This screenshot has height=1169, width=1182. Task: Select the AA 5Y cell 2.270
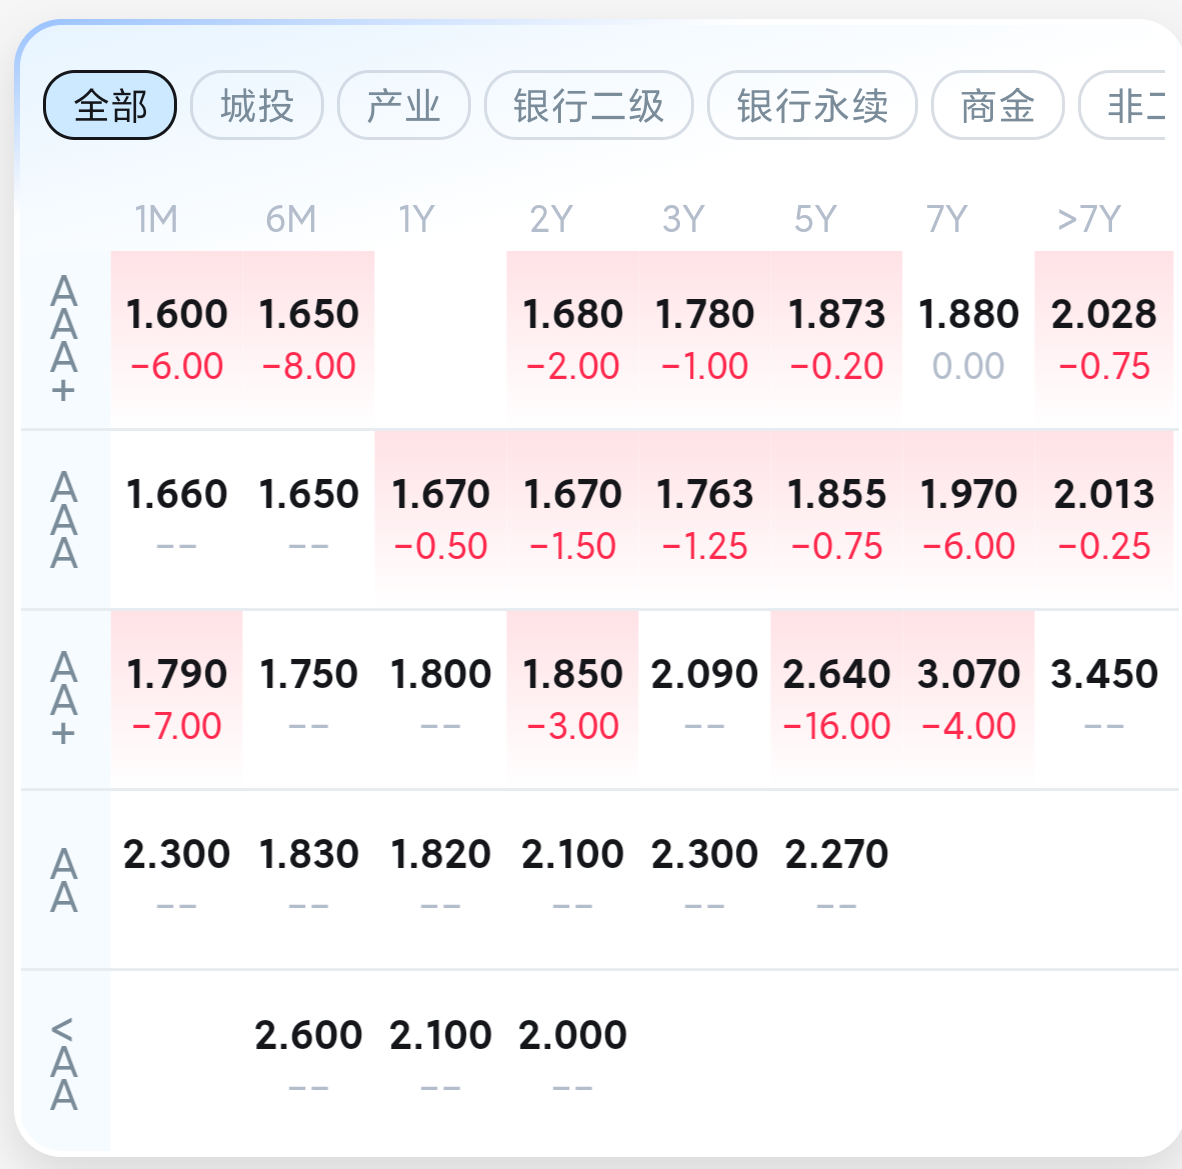[x=837, y=880]
